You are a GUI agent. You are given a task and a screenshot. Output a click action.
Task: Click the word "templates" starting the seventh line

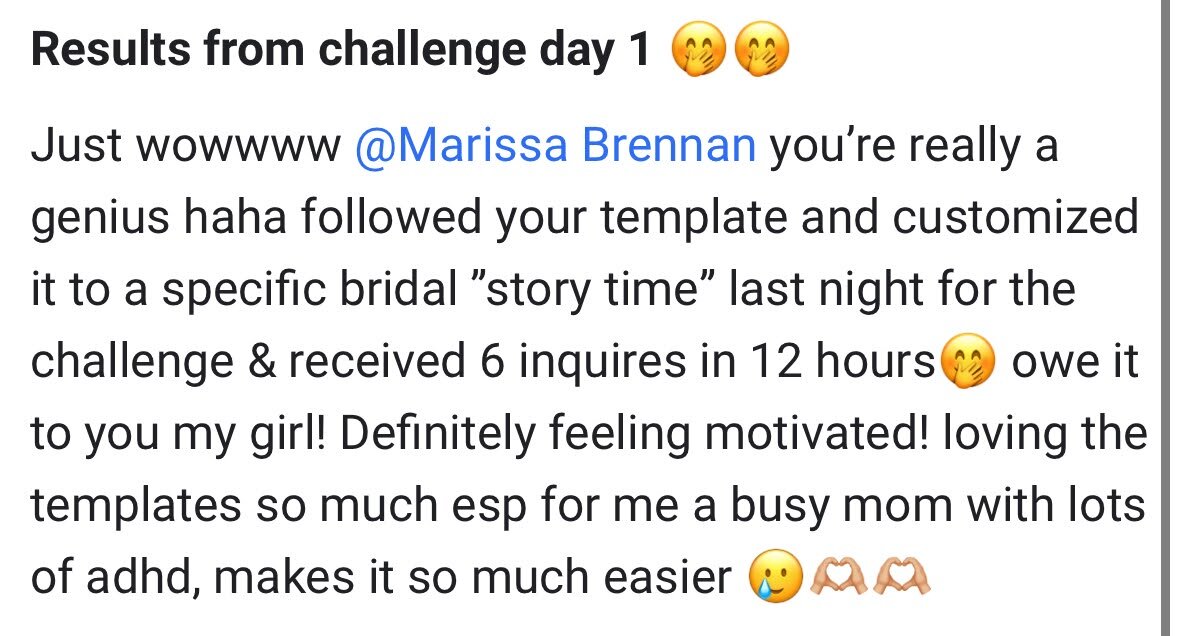pyautogui.click(x=136, y=506)
